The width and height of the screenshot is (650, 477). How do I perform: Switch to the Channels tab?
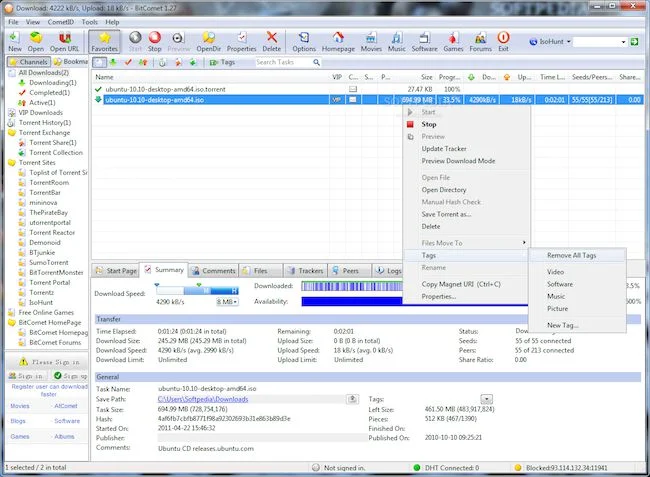(x=29, y=62)
